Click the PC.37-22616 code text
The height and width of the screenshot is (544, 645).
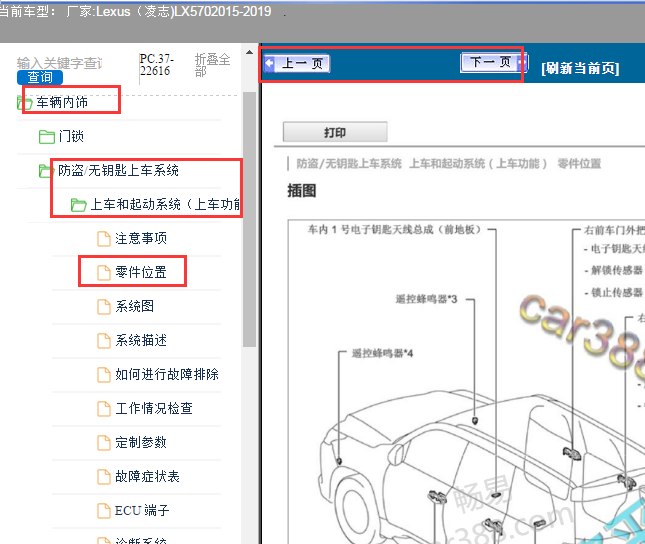(157, 65)
